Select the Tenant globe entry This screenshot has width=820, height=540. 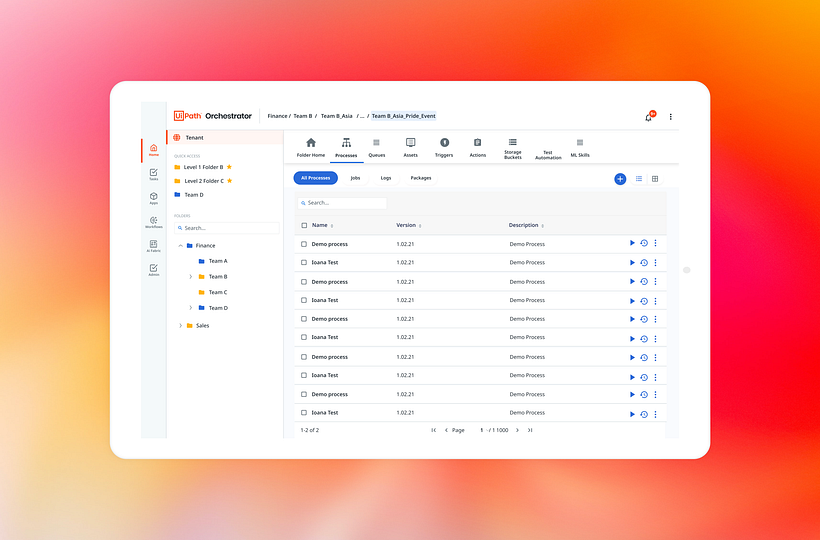pyautogui.click(x=225, y=137)
